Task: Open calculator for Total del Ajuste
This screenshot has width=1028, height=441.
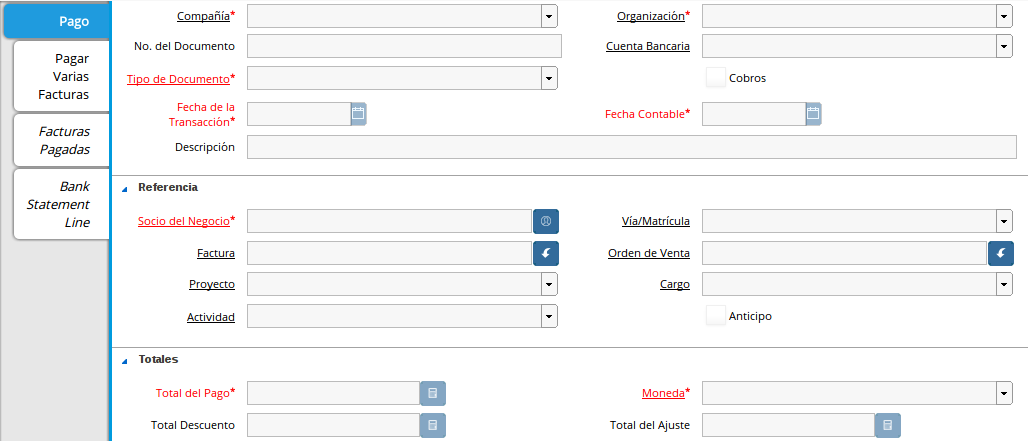Action: coord(888,425)
